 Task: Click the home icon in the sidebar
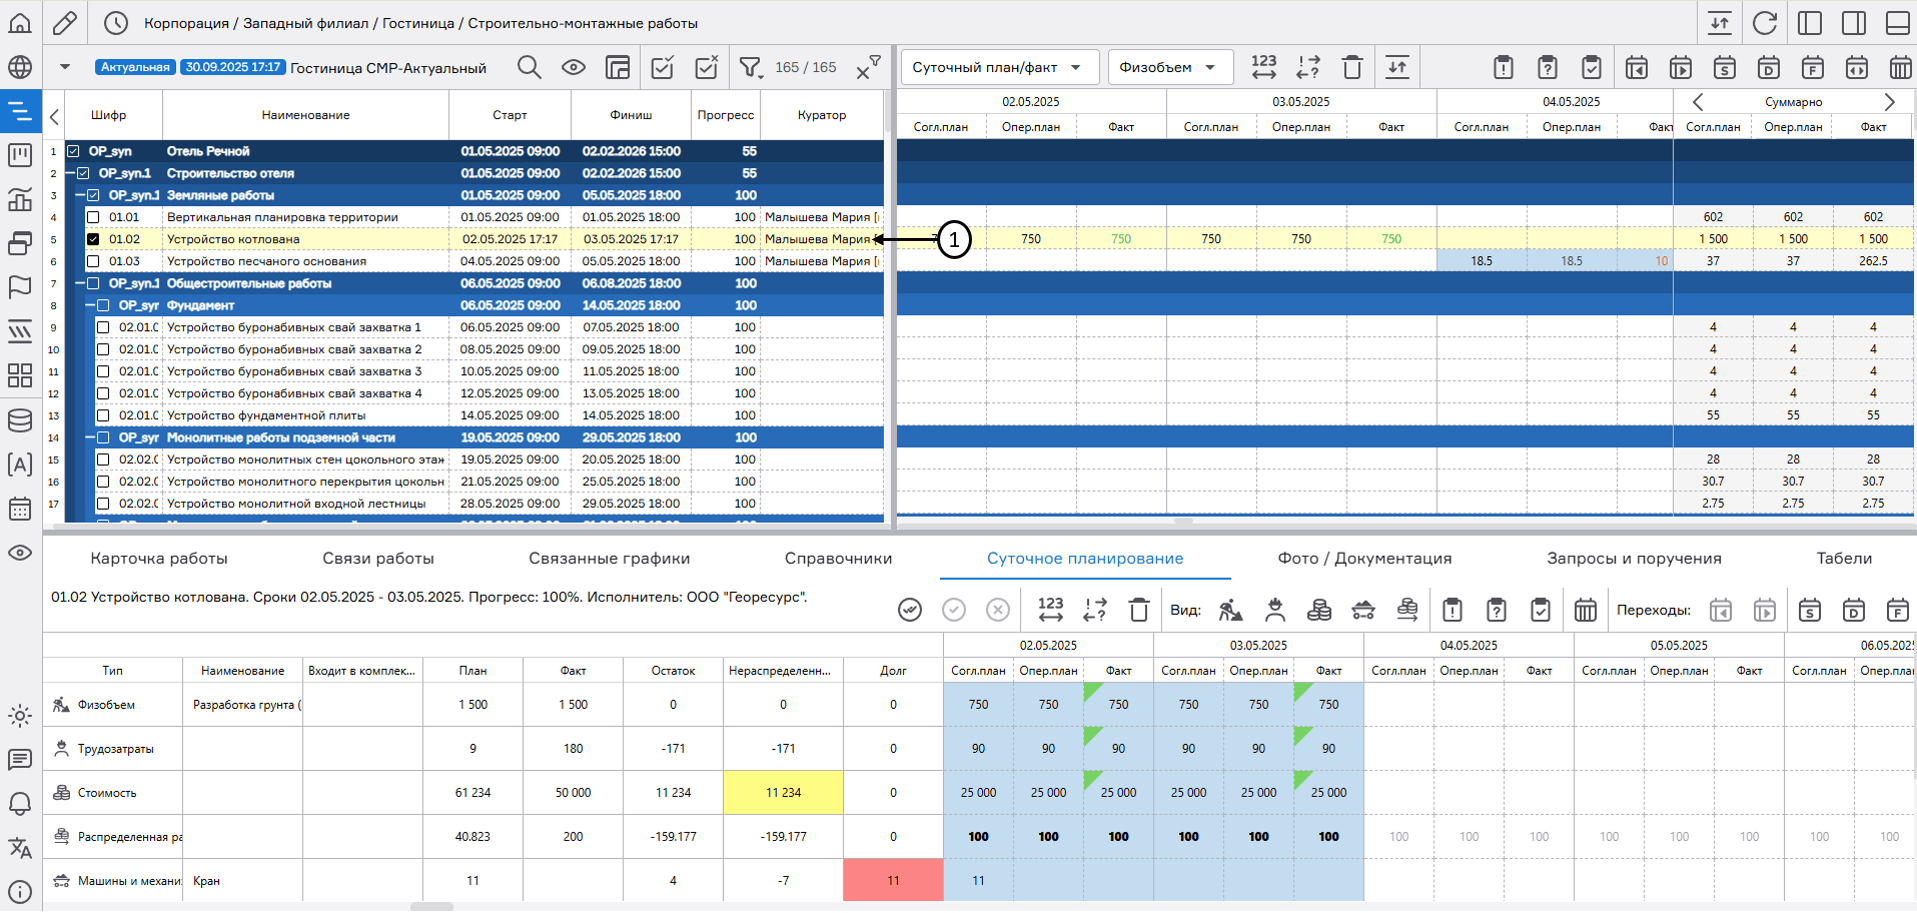click(x=20, y=22)
